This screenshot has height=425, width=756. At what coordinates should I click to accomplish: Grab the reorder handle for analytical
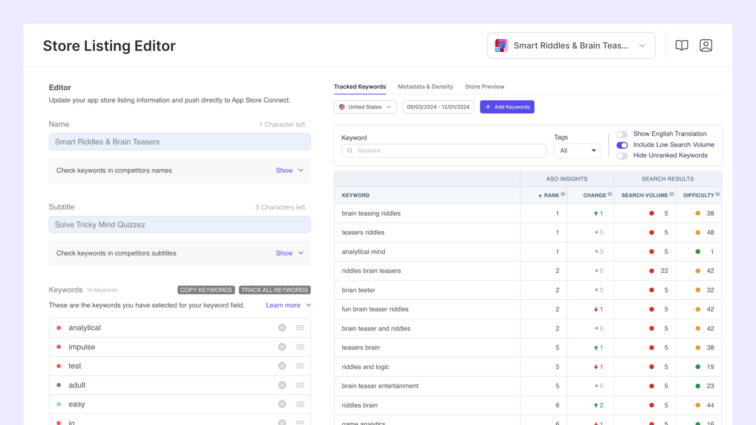(x=300, y=328)
